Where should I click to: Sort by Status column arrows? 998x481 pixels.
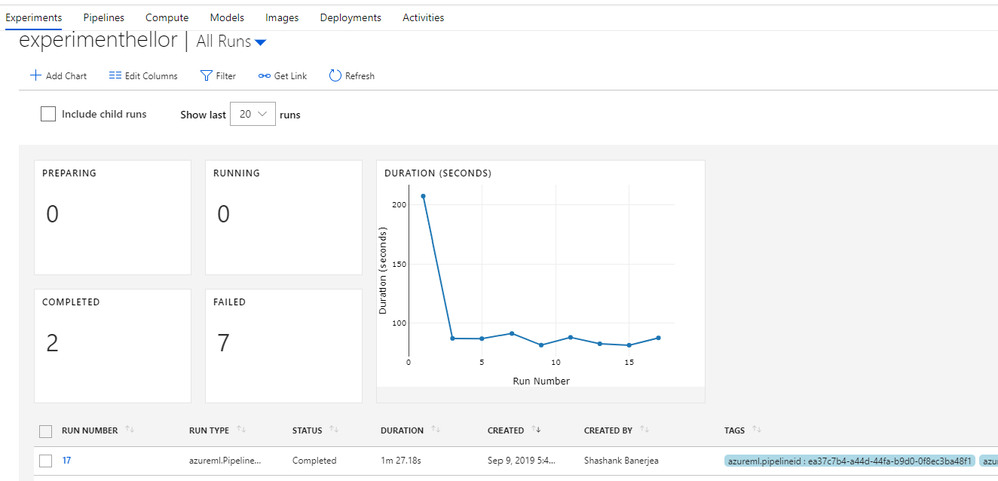click(x=334, y=430)
